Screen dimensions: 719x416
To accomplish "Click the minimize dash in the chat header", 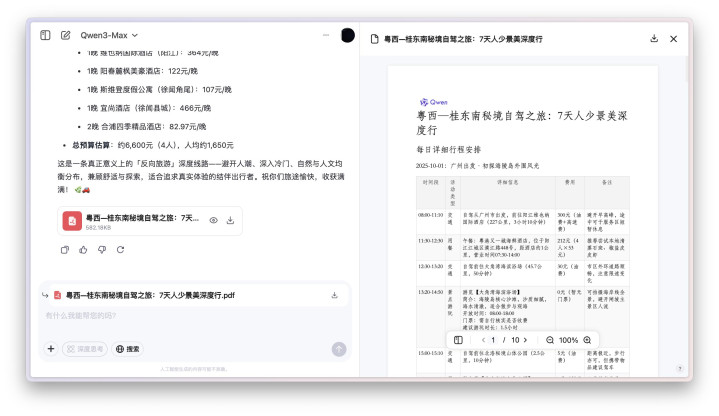I will point(326,35).
